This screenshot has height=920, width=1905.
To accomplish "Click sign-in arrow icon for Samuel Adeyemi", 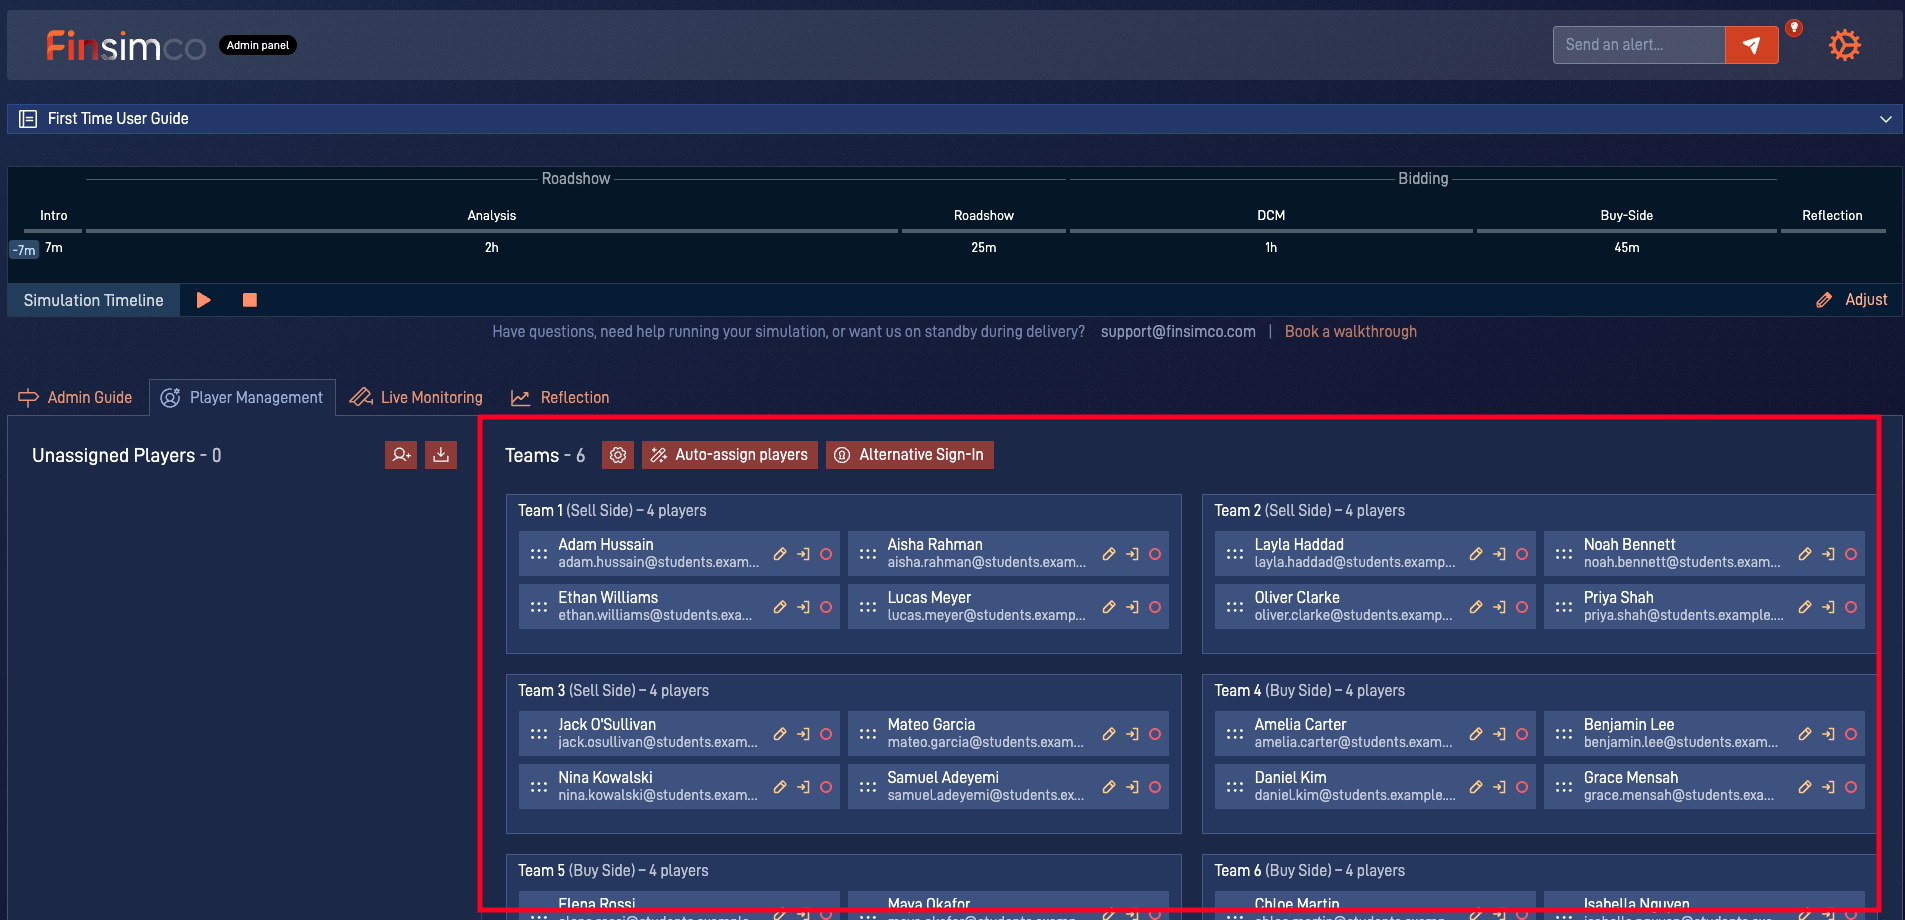I will coord(1133,787).
